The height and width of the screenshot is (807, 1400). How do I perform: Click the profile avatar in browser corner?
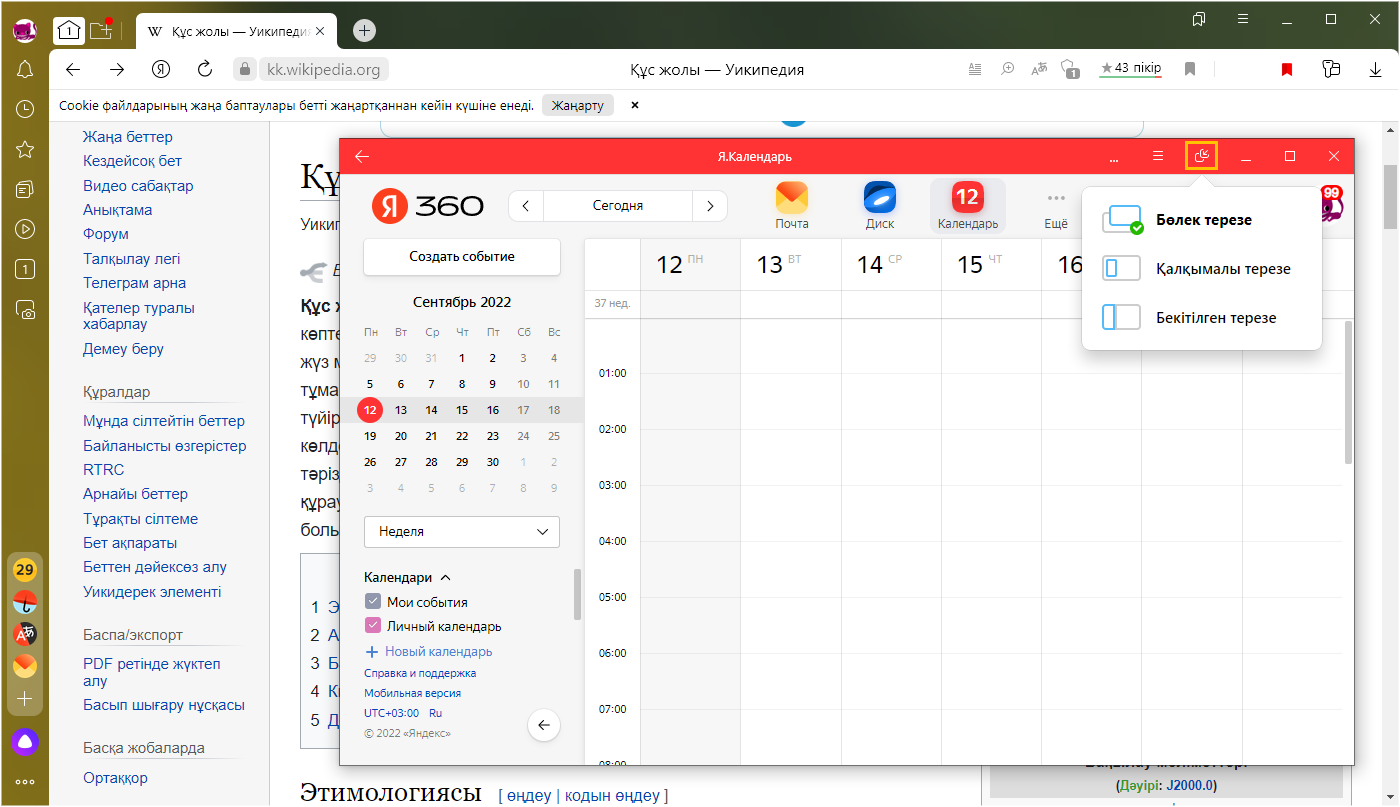click(24, 30)
